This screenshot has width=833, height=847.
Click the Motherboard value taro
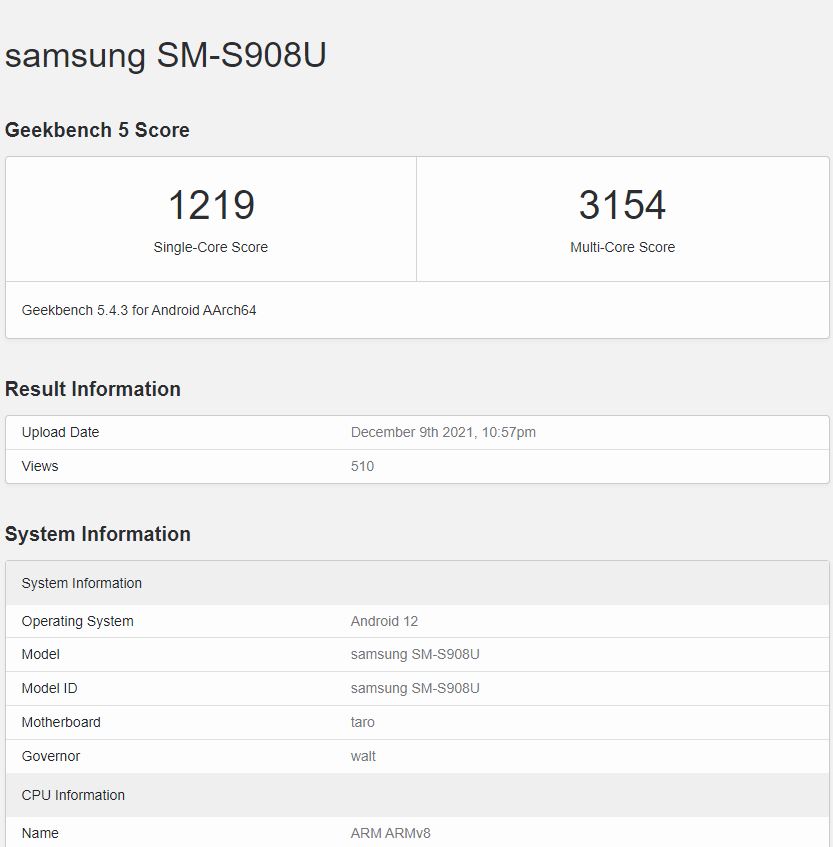(x=363, y=722)
